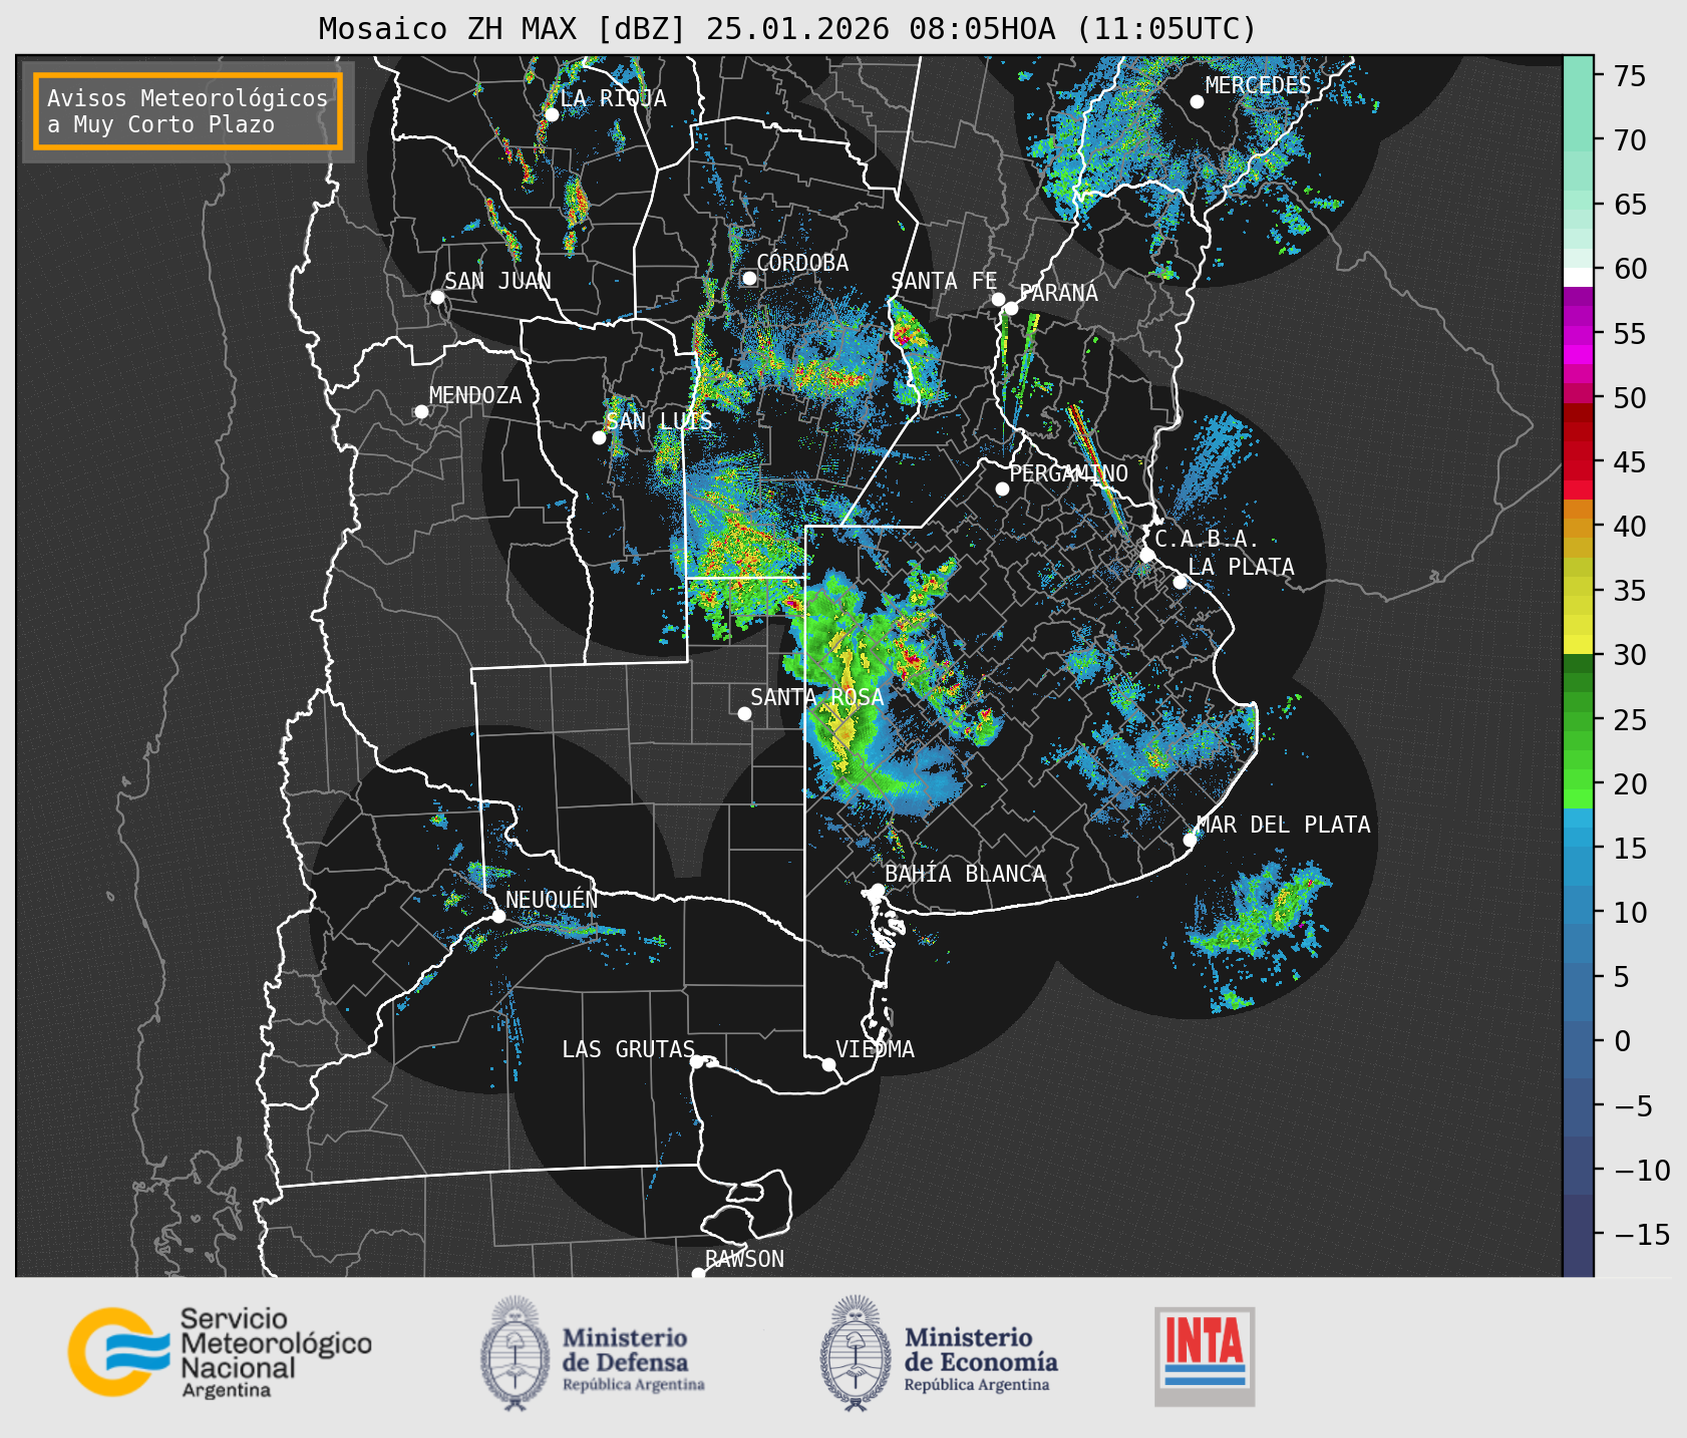
Task: Click the Ministerio de Economía emblem
Action: pos(855,1353)
